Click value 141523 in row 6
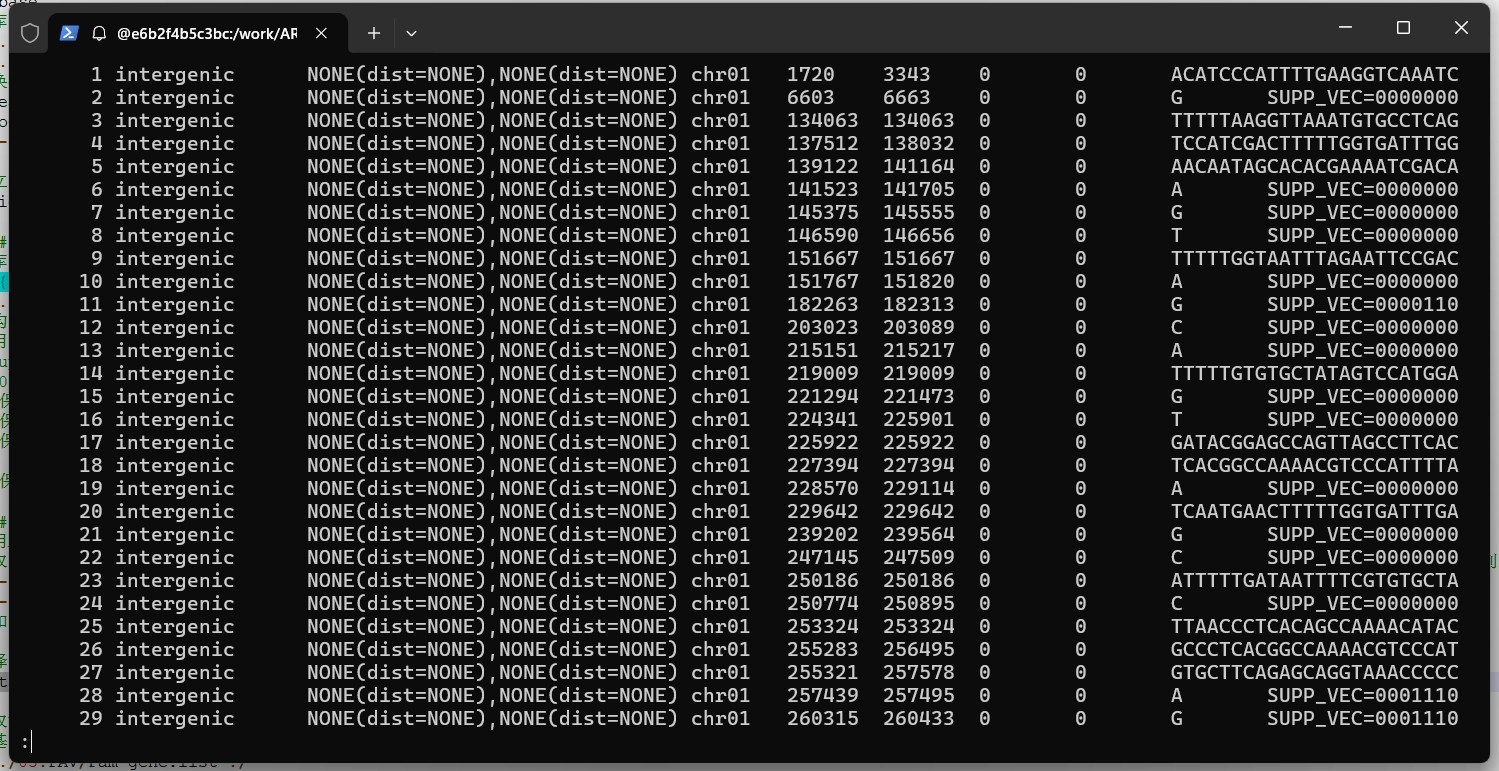This screenshot has width=1499, height=771. tap(822, 190)
